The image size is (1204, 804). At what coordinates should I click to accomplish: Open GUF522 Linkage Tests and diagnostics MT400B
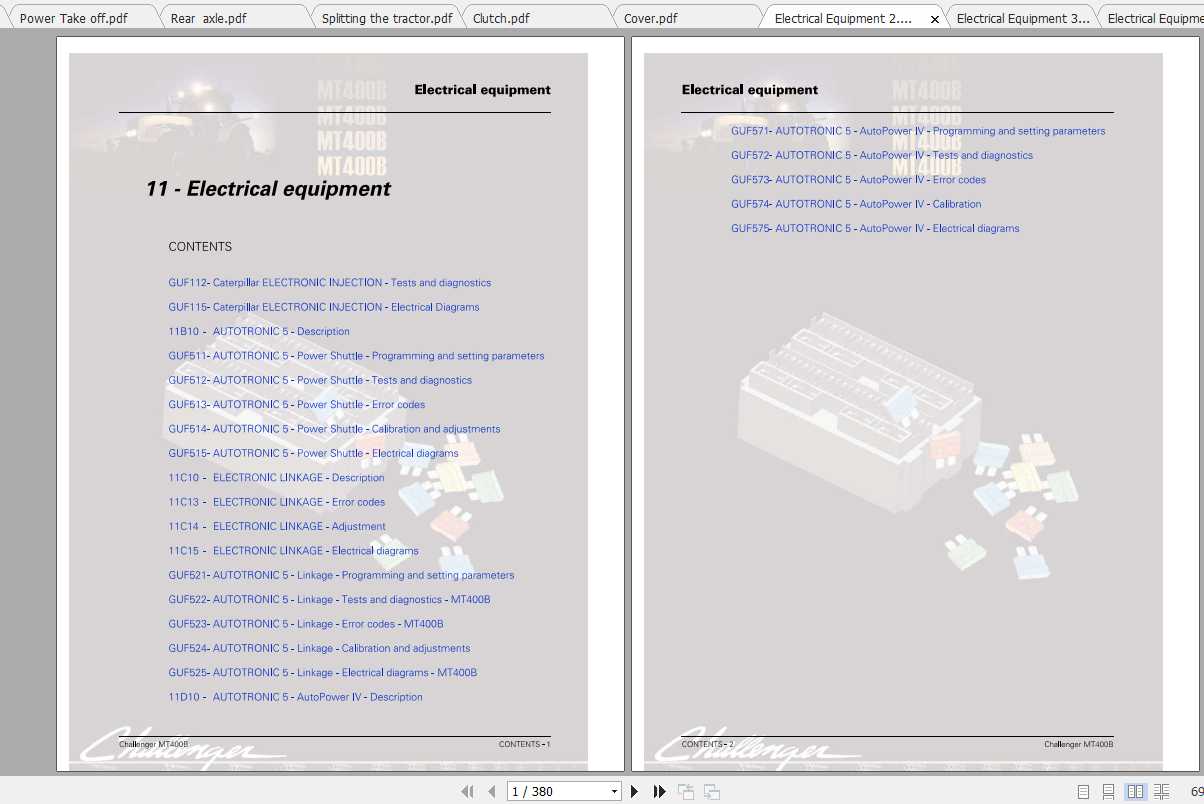pyautogui.click(x=329, y=600)
